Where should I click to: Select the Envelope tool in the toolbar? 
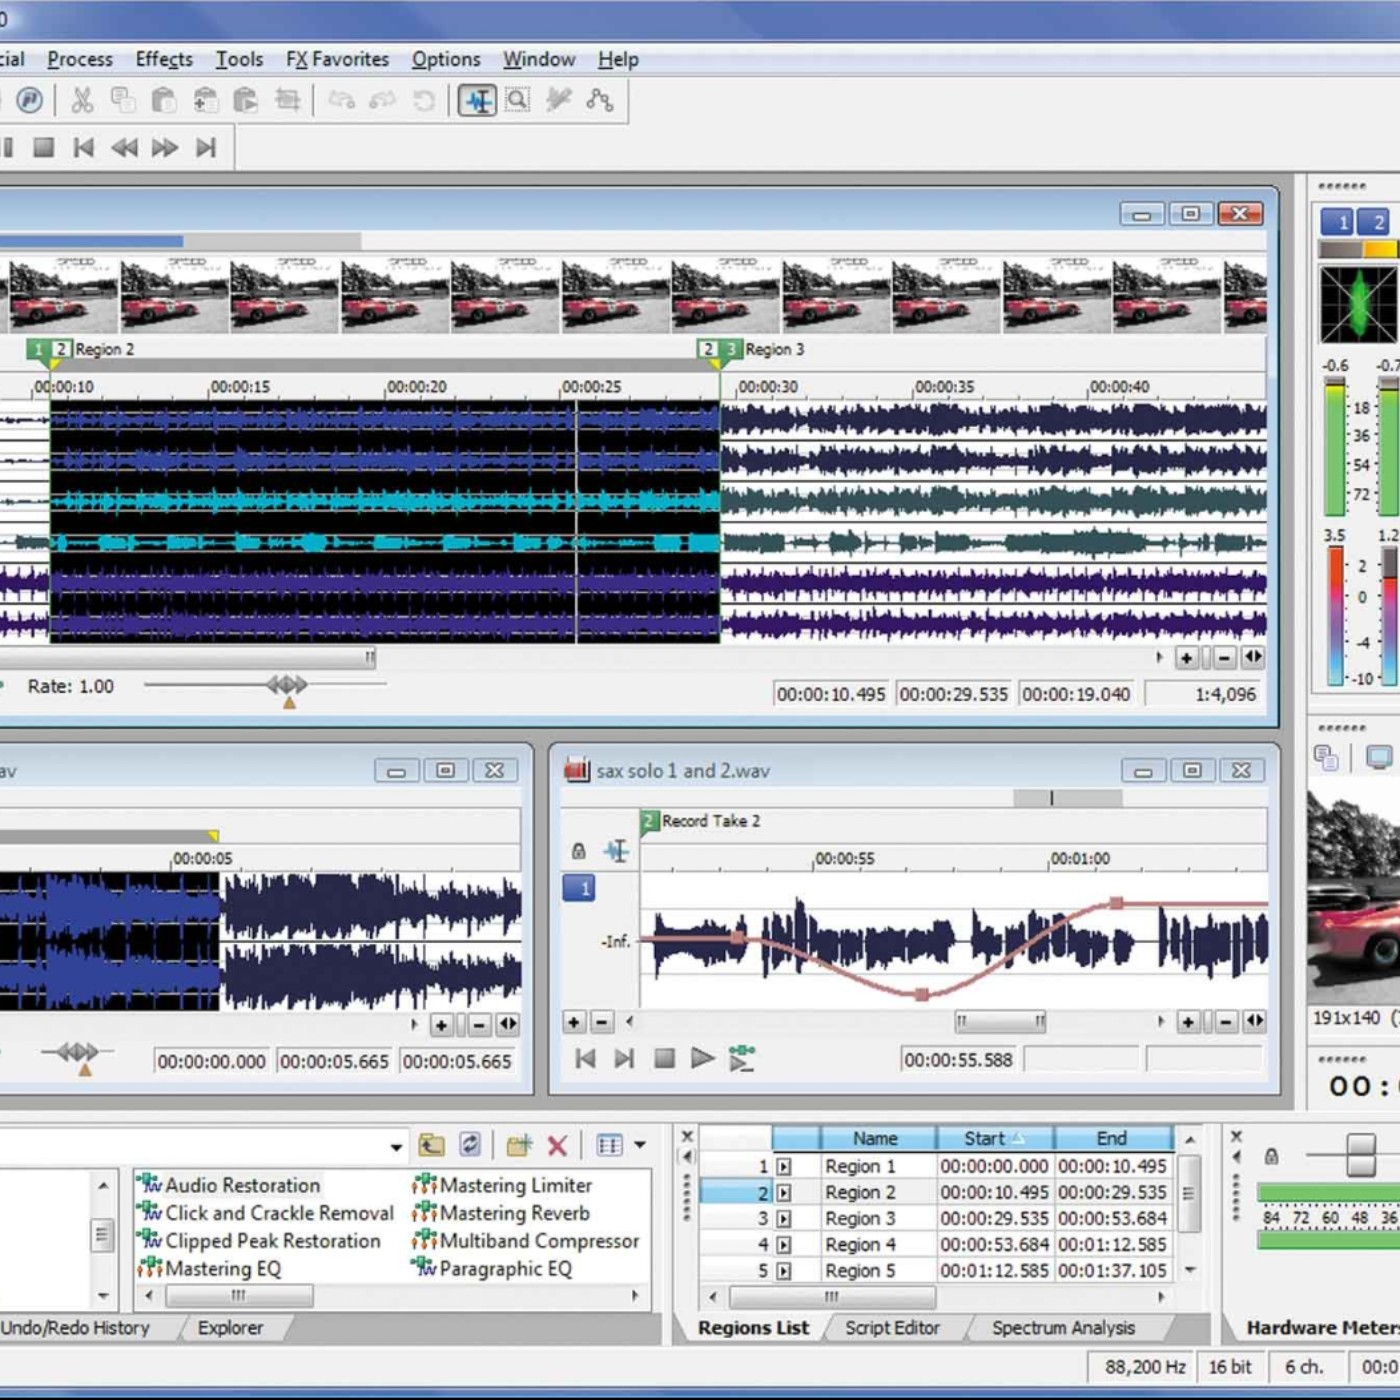[600, 100]
